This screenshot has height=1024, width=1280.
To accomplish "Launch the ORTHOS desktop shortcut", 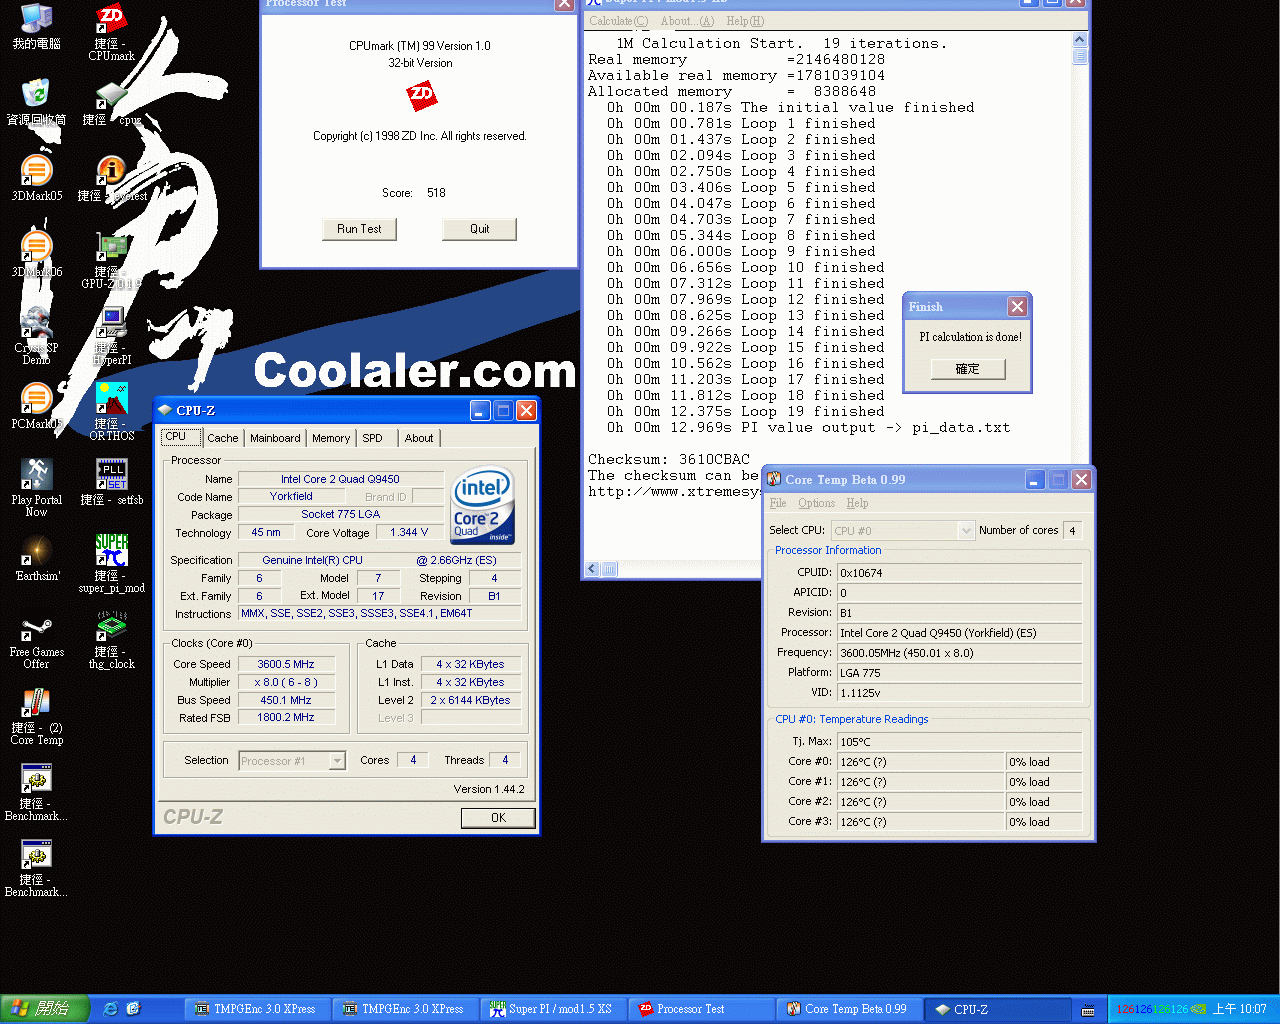I will tap(112, 411).
